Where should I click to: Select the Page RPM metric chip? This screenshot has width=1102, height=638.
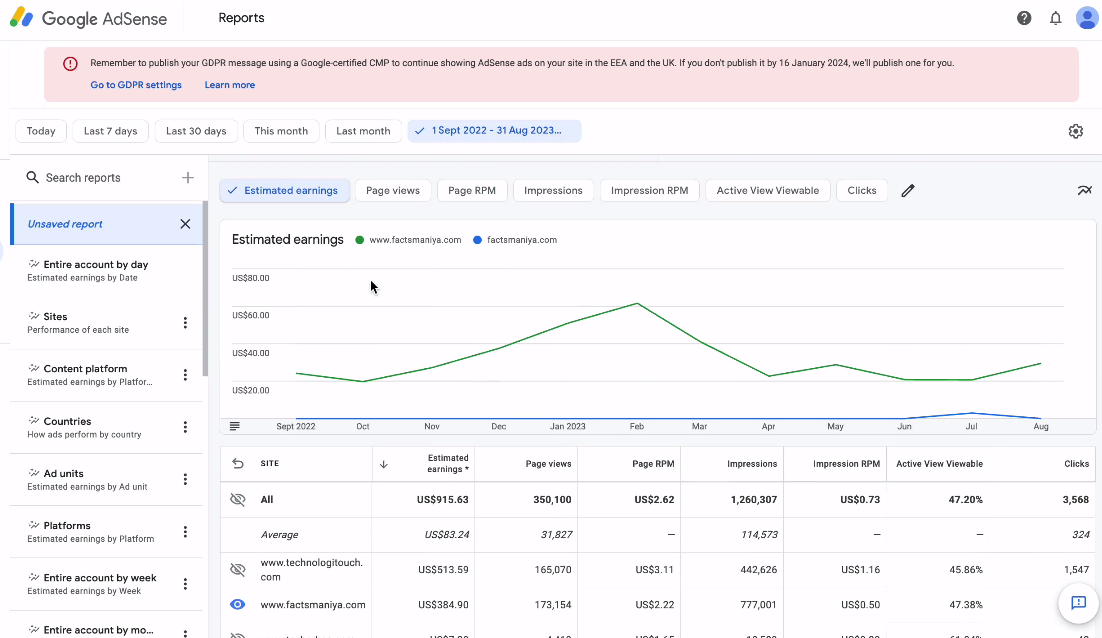coord(472,190)
